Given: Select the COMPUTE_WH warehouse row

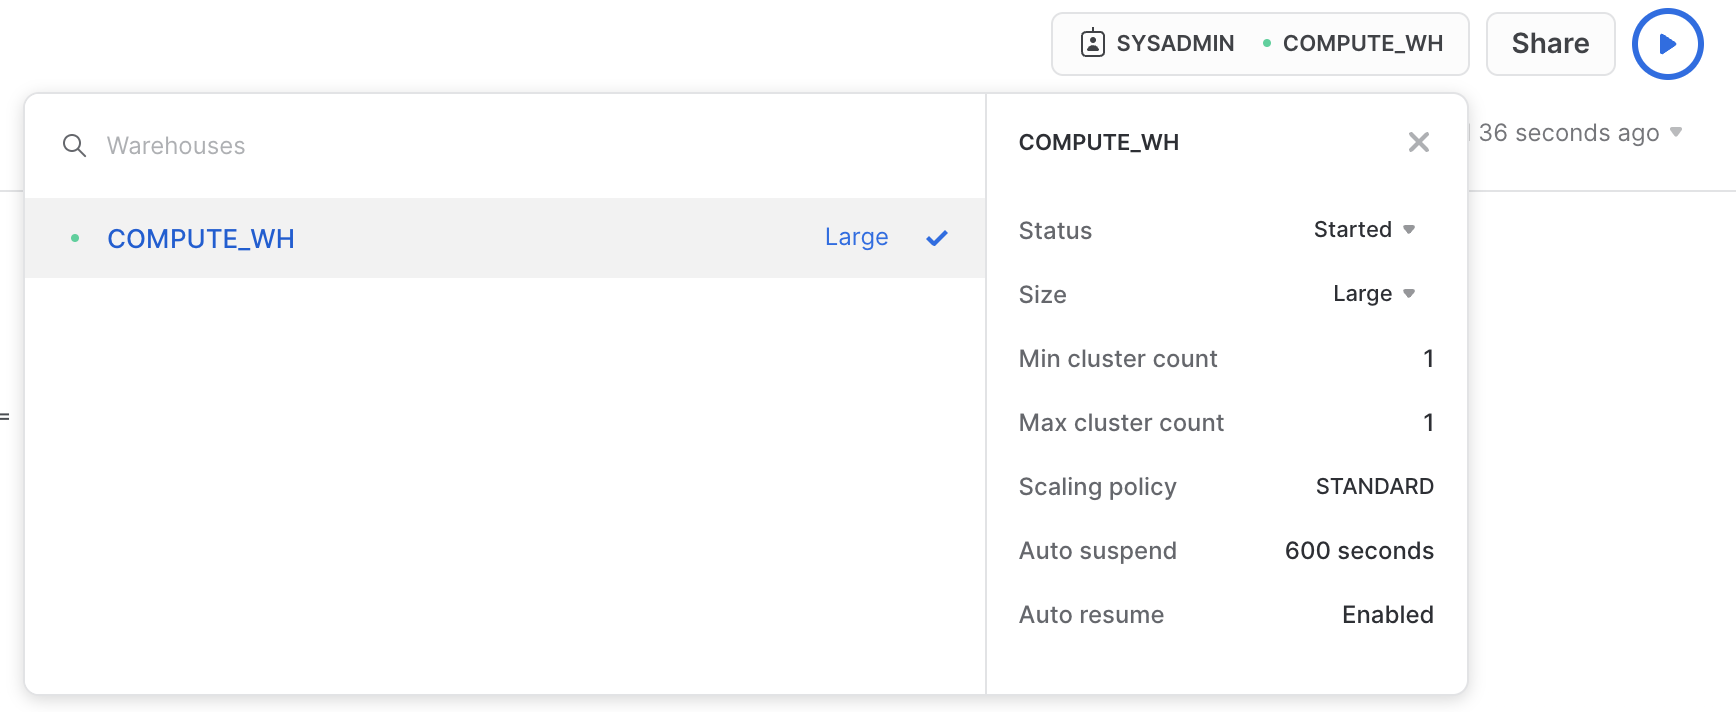Looking at the screenshot, I should (x=505, y=238).
